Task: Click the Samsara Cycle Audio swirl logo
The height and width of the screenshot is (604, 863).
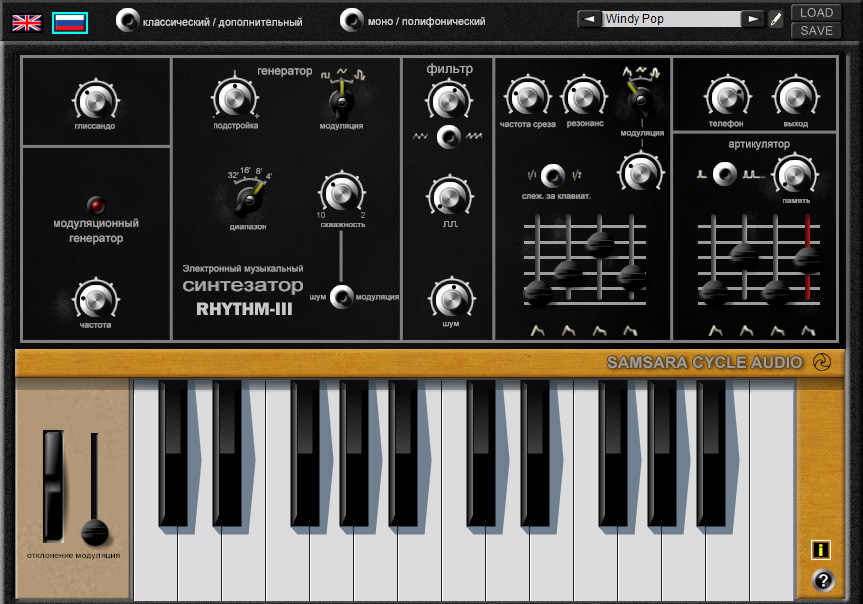Action: [822, 362]
